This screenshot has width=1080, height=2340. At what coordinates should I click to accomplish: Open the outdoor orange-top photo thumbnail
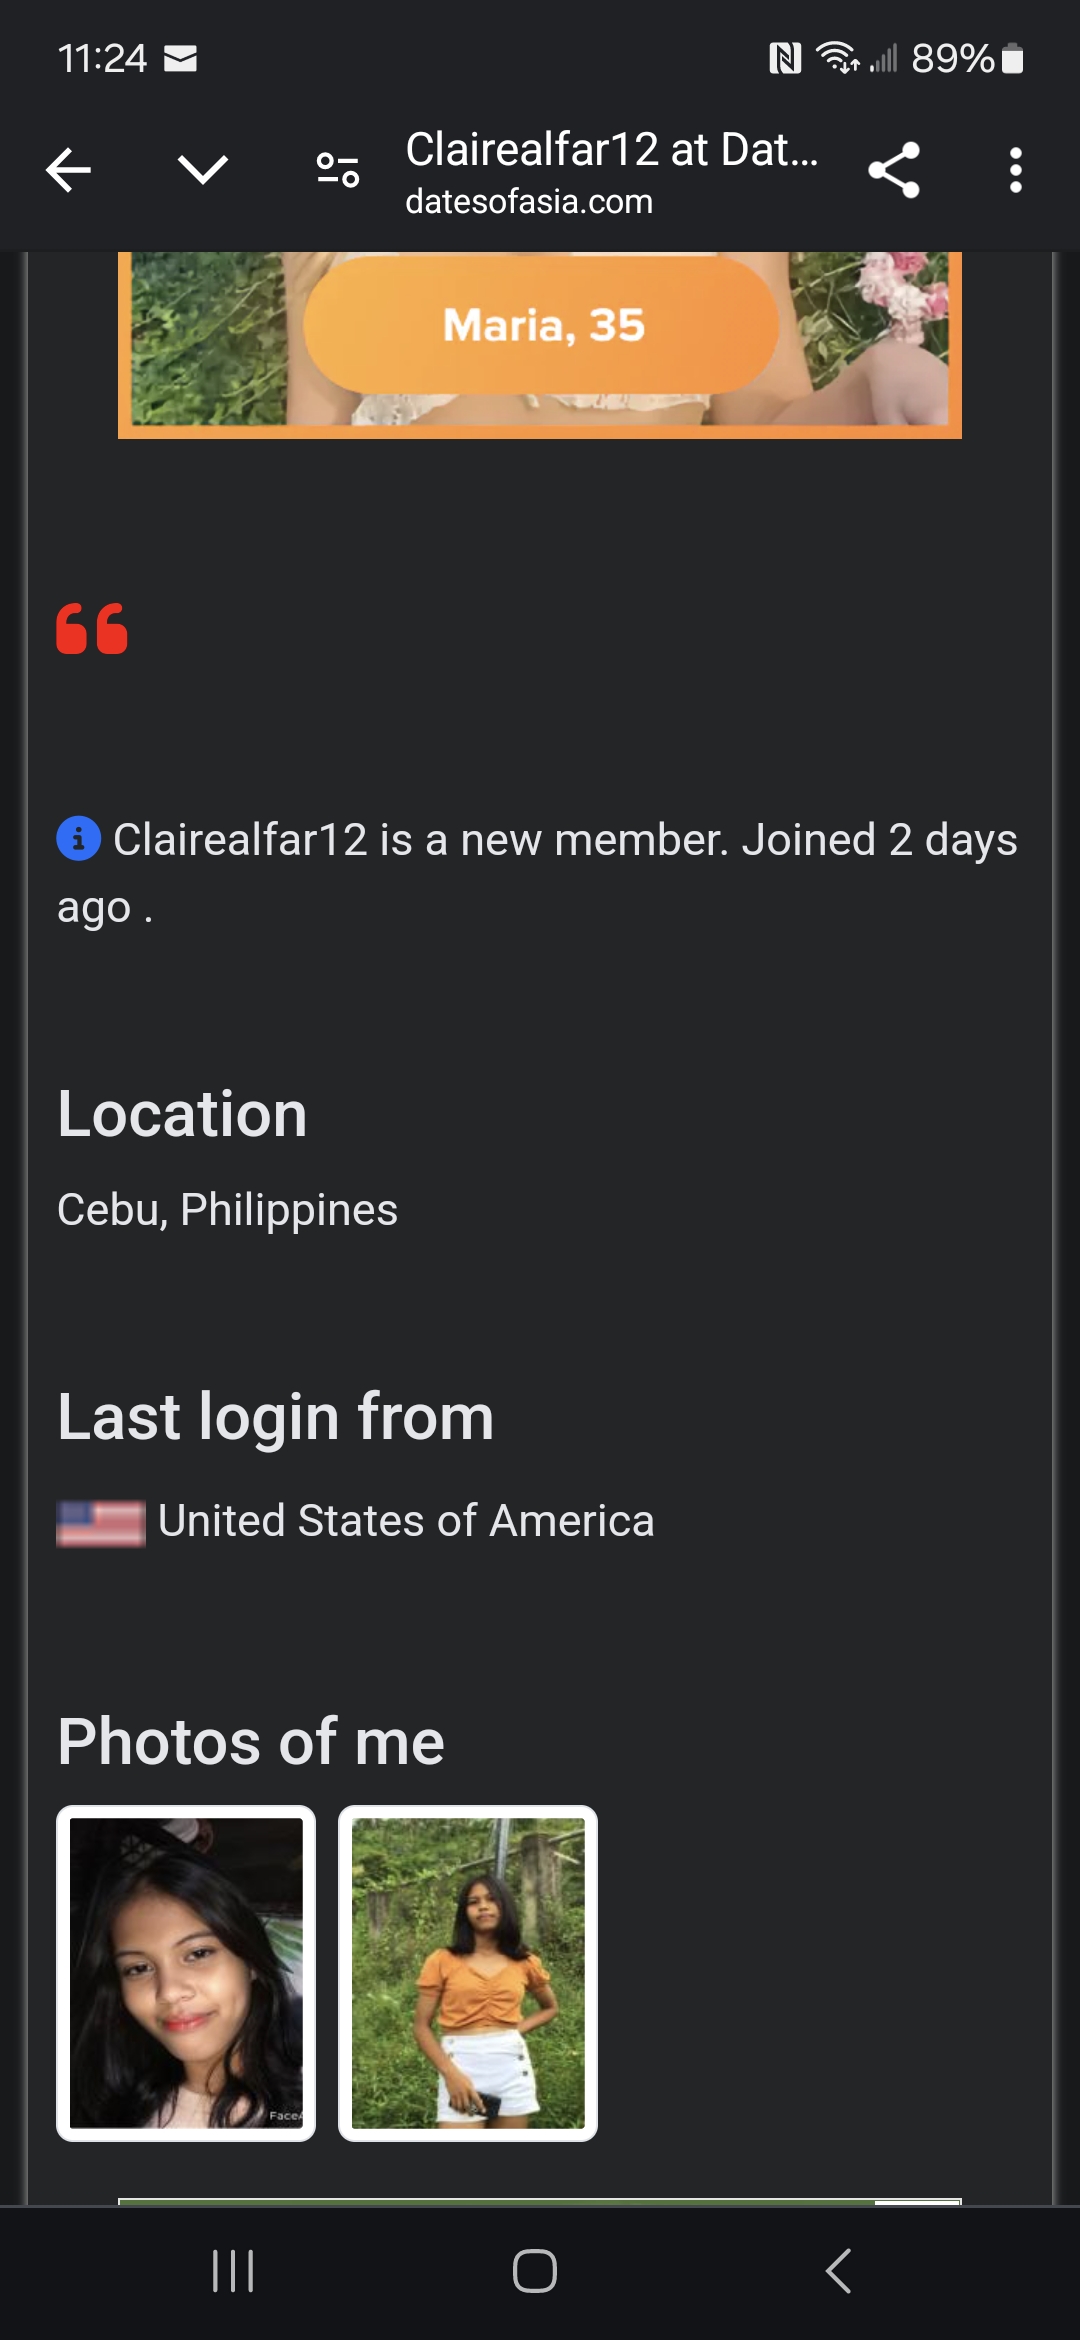click(468, 1973)
